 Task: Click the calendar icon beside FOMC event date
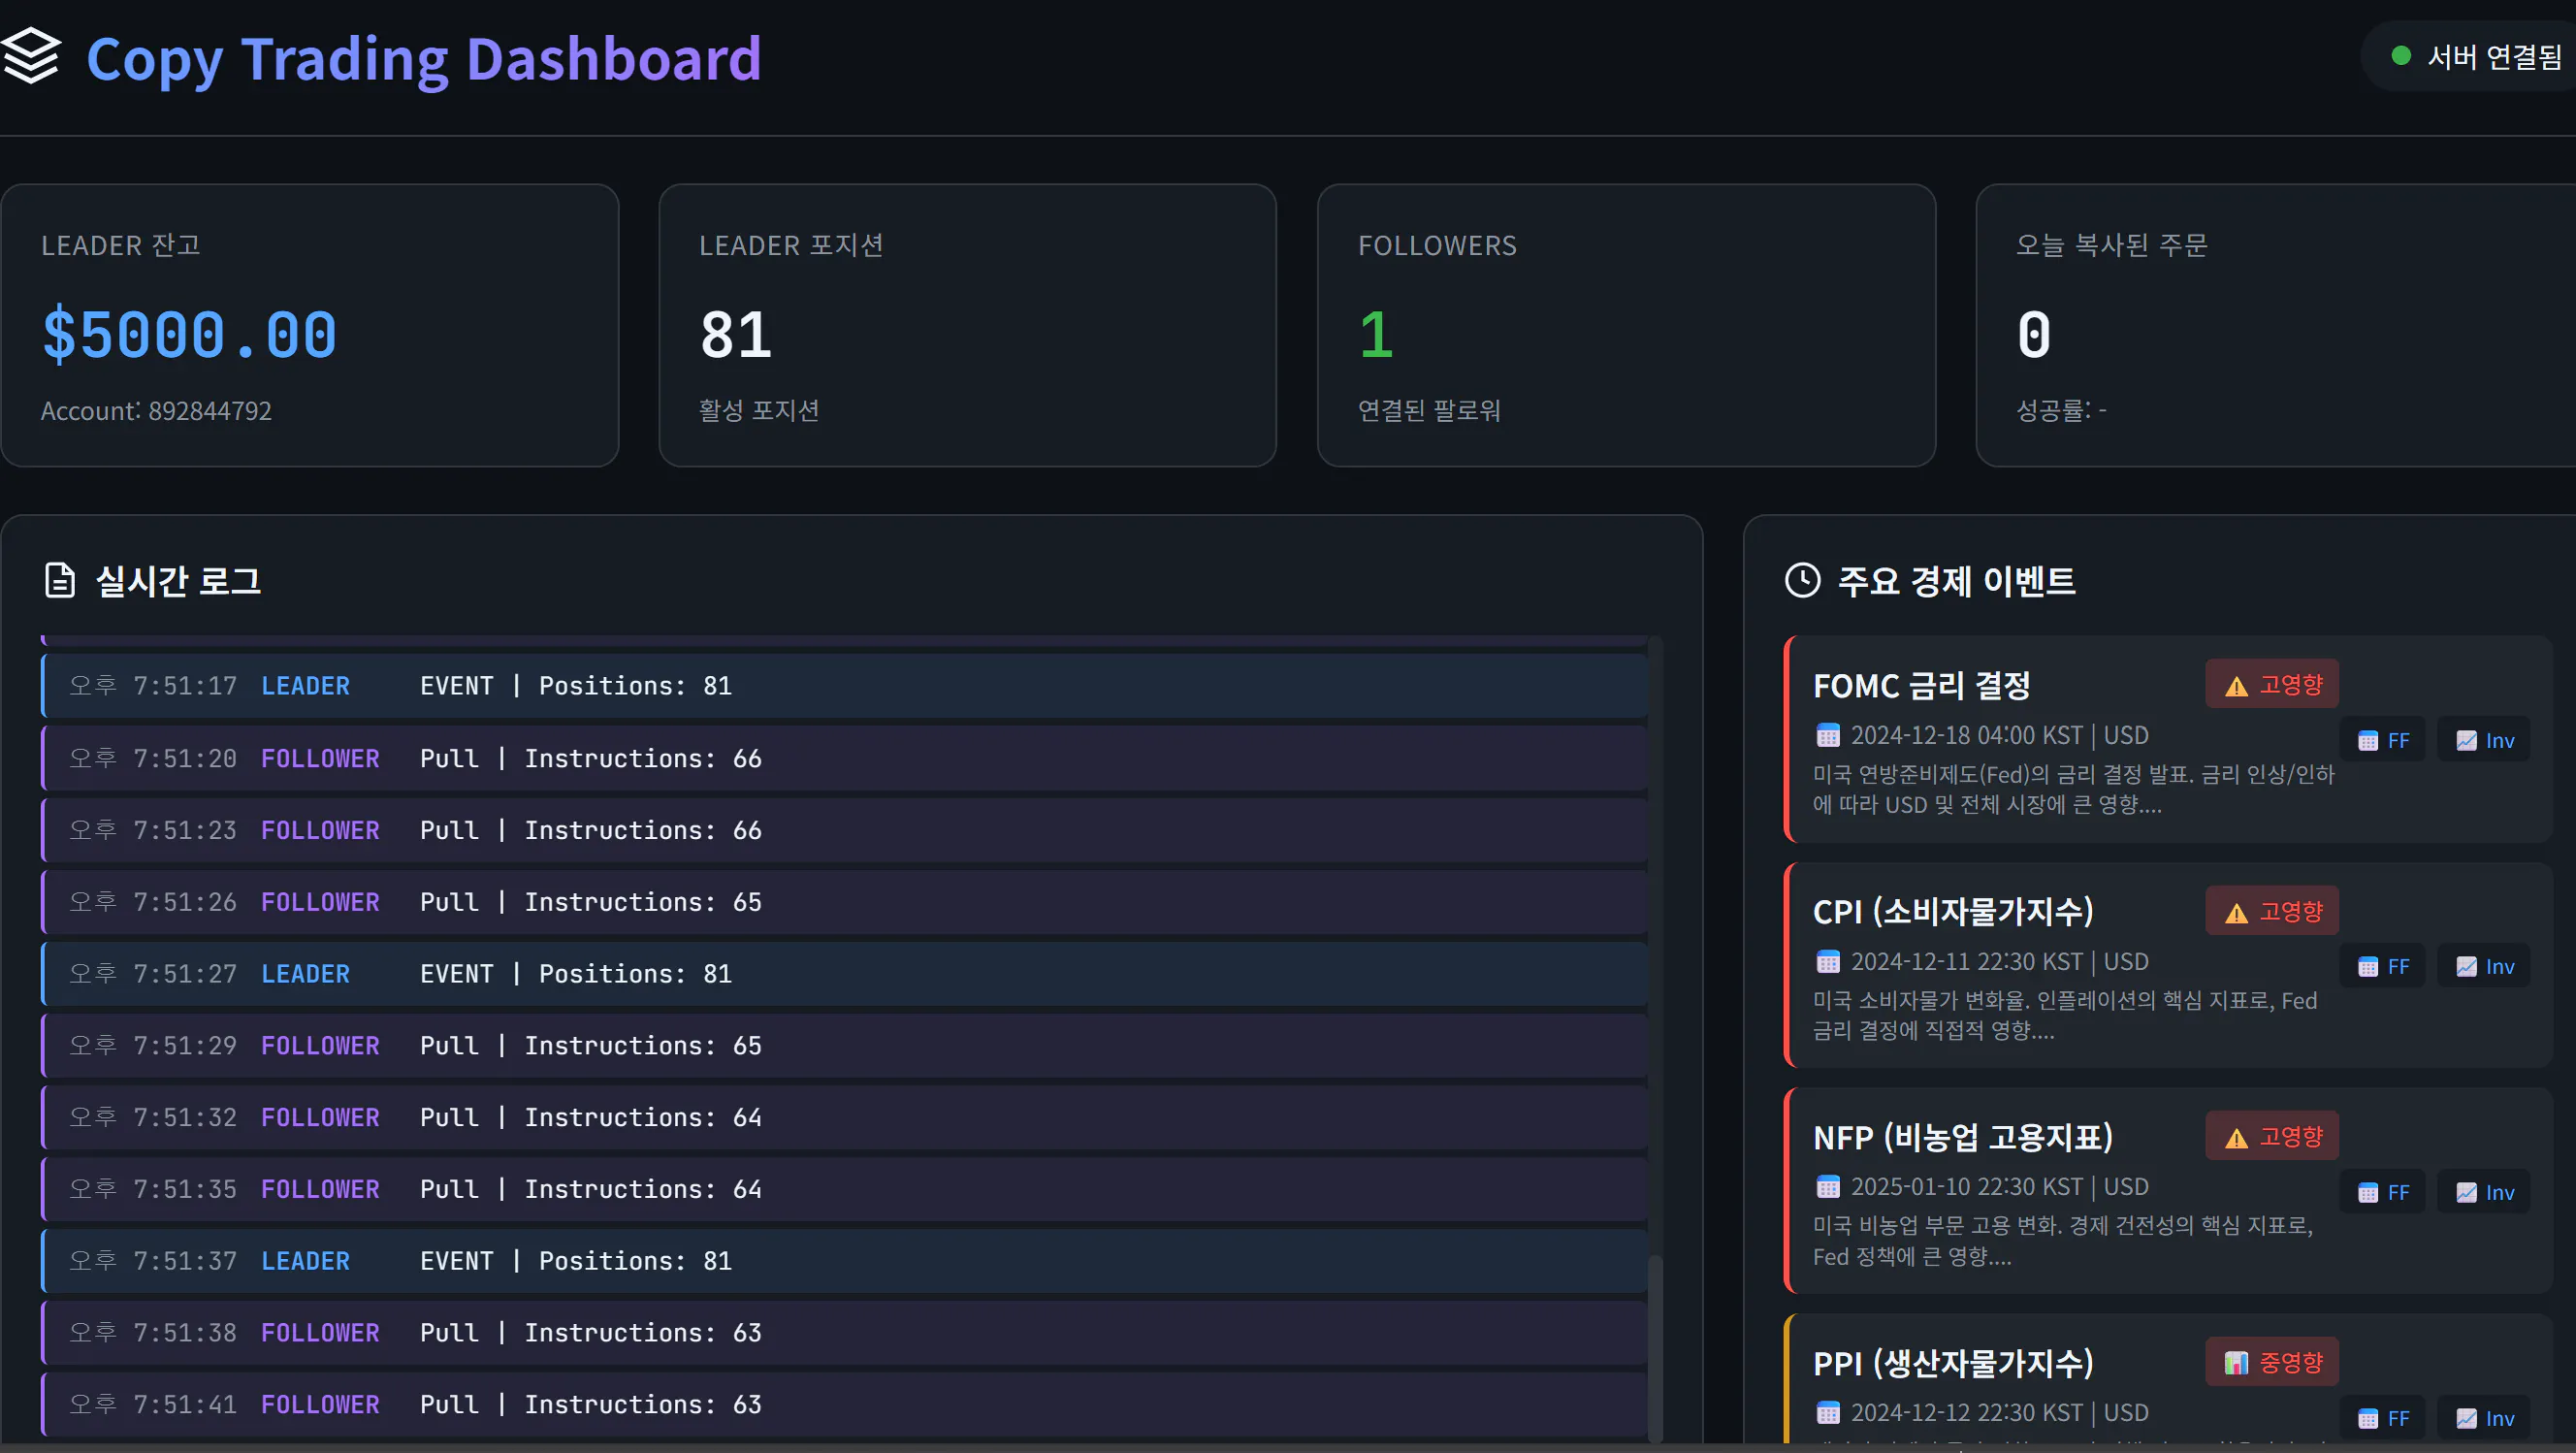(x=1829, y=735)
